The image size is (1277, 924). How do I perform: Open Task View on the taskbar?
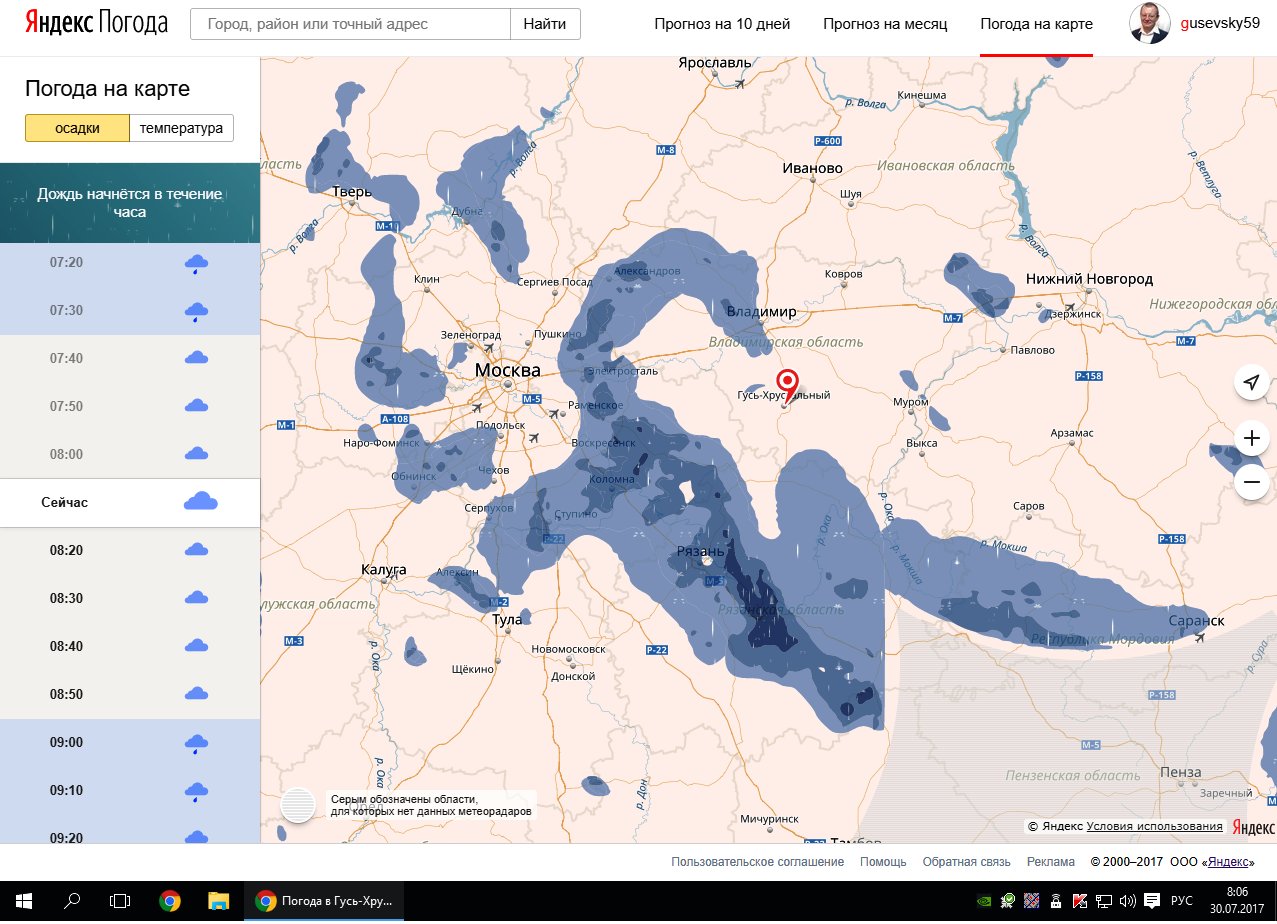tap(120, 901)
